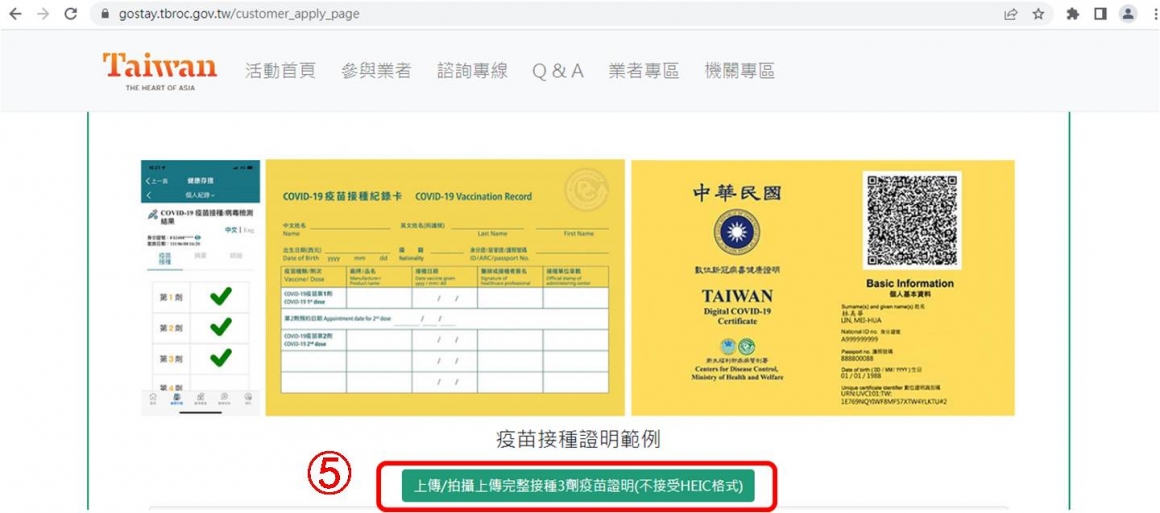Open the 業者專區 menu item
The width and height of the screenshot is (1160, 513).
644,71
